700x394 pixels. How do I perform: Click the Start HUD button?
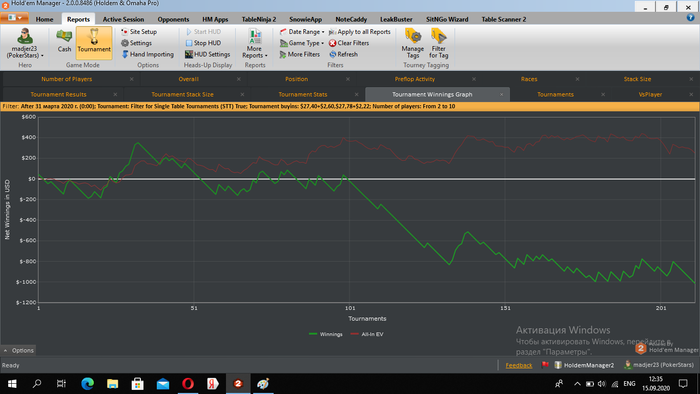(203, 32)
